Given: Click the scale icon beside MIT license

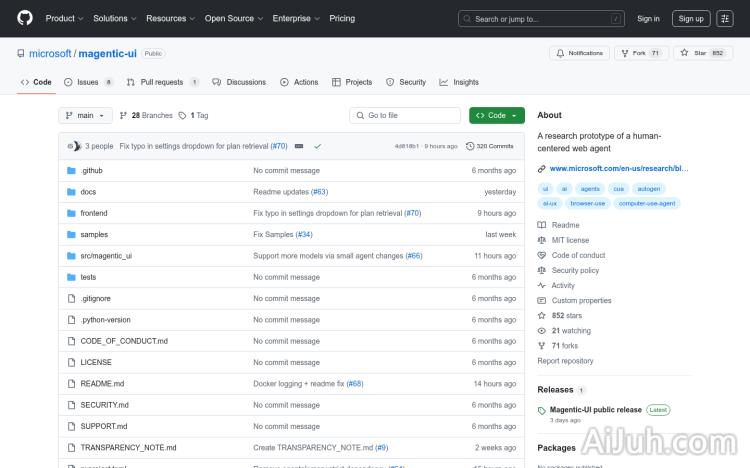Looking at the screenshot, I should (x=541, y=240).
